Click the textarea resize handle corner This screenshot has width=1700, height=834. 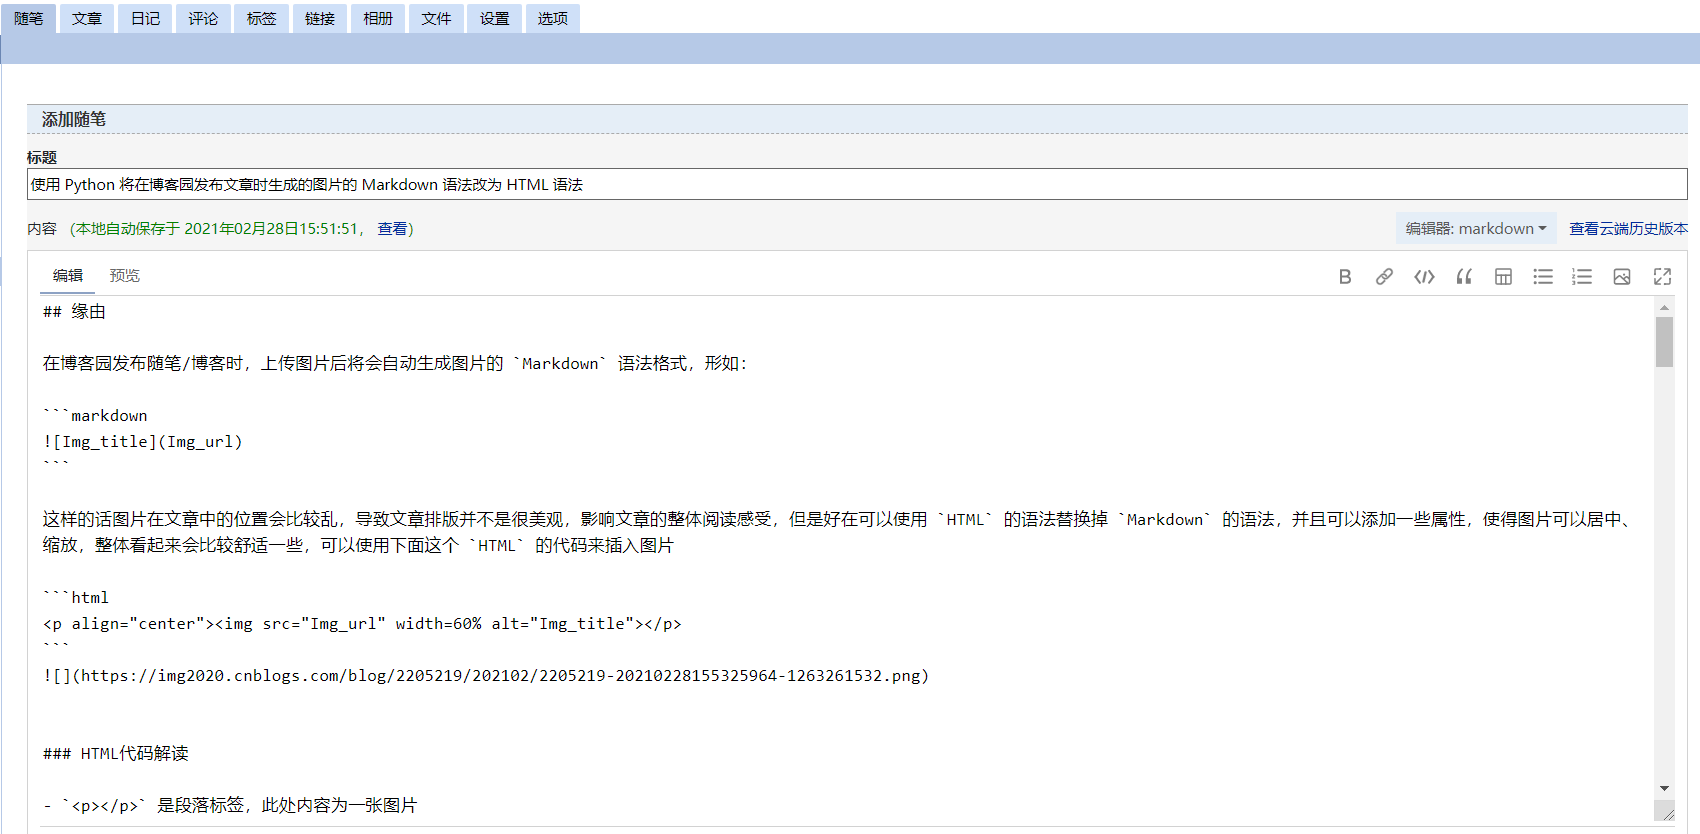pos(1666,813)
